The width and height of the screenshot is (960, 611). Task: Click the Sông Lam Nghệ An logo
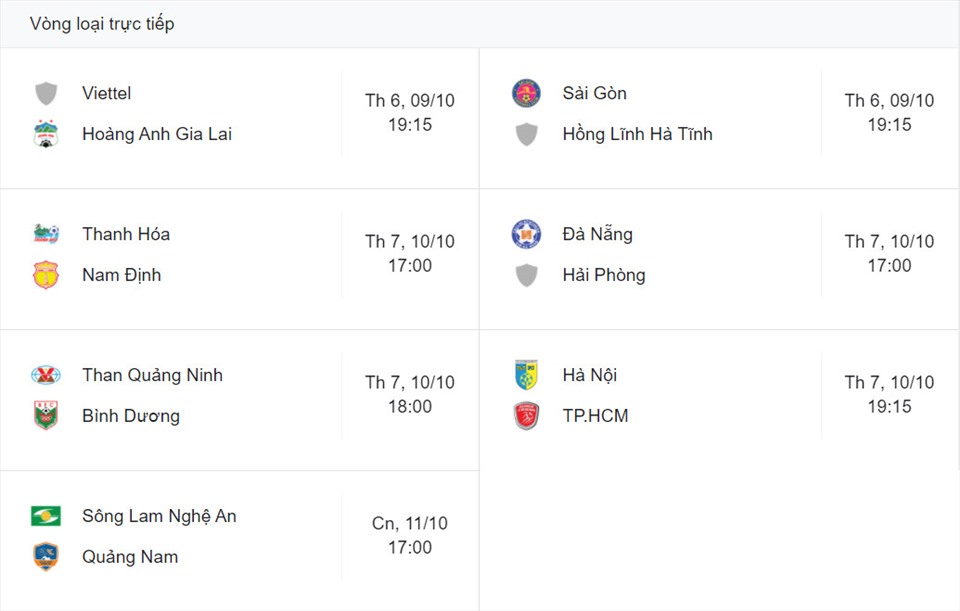(46, 516)
